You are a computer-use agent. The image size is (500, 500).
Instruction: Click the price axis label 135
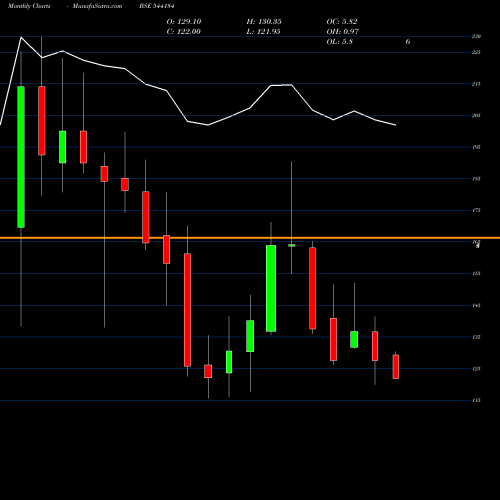(476, 337)
